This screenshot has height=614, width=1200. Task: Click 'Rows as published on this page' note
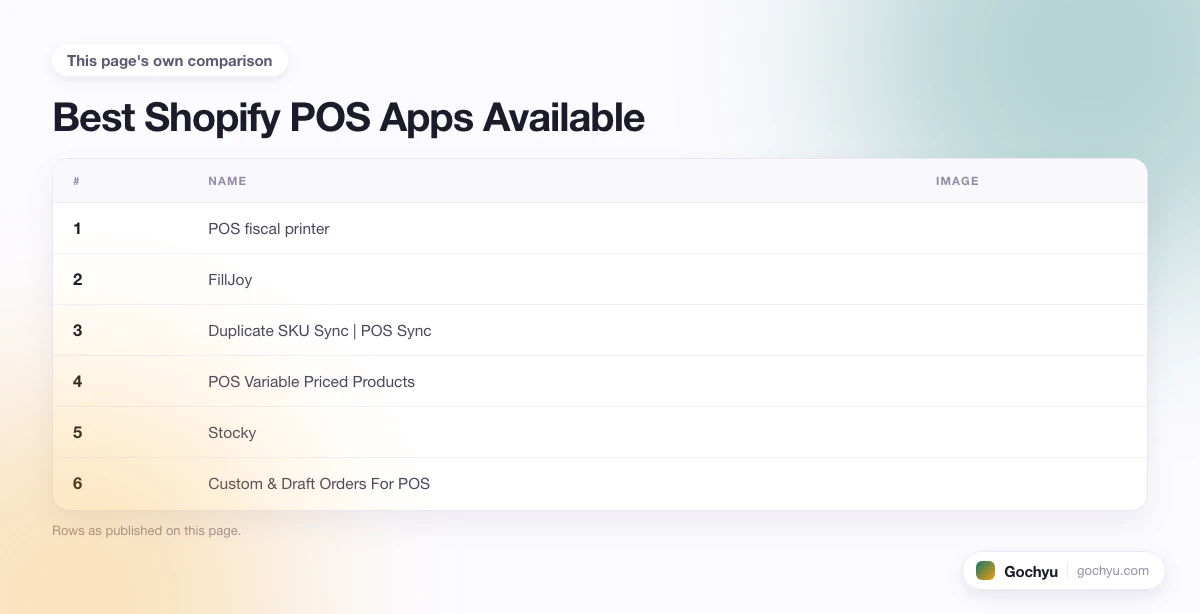(x=146, y=531)
